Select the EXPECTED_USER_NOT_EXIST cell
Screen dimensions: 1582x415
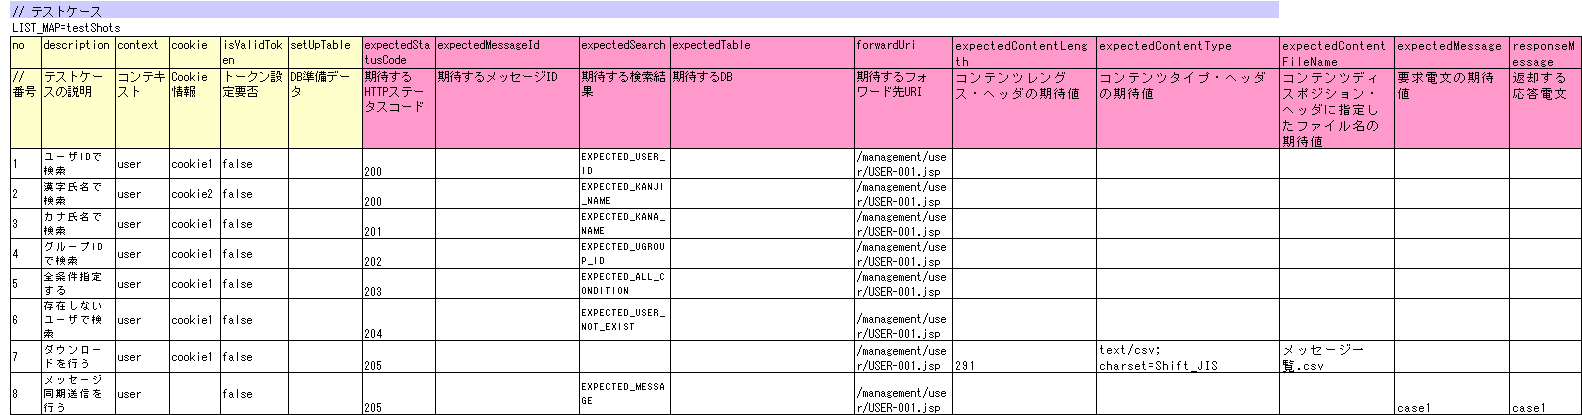pyautogui.click(x=624, y=320)
